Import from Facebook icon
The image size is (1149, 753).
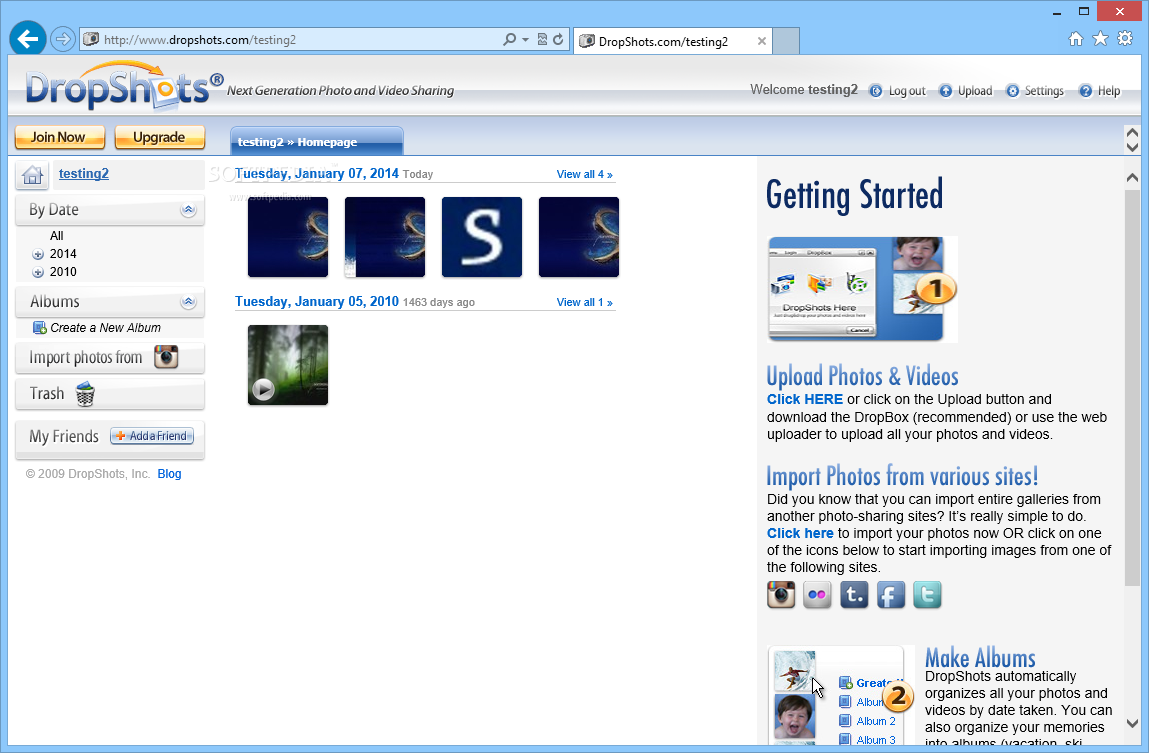point(890,595)
